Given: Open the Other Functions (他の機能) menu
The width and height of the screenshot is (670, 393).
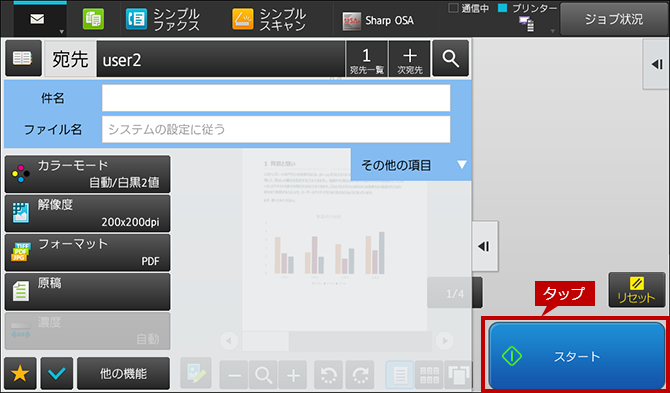Looking at the screenshot, I should coord(123,373).
